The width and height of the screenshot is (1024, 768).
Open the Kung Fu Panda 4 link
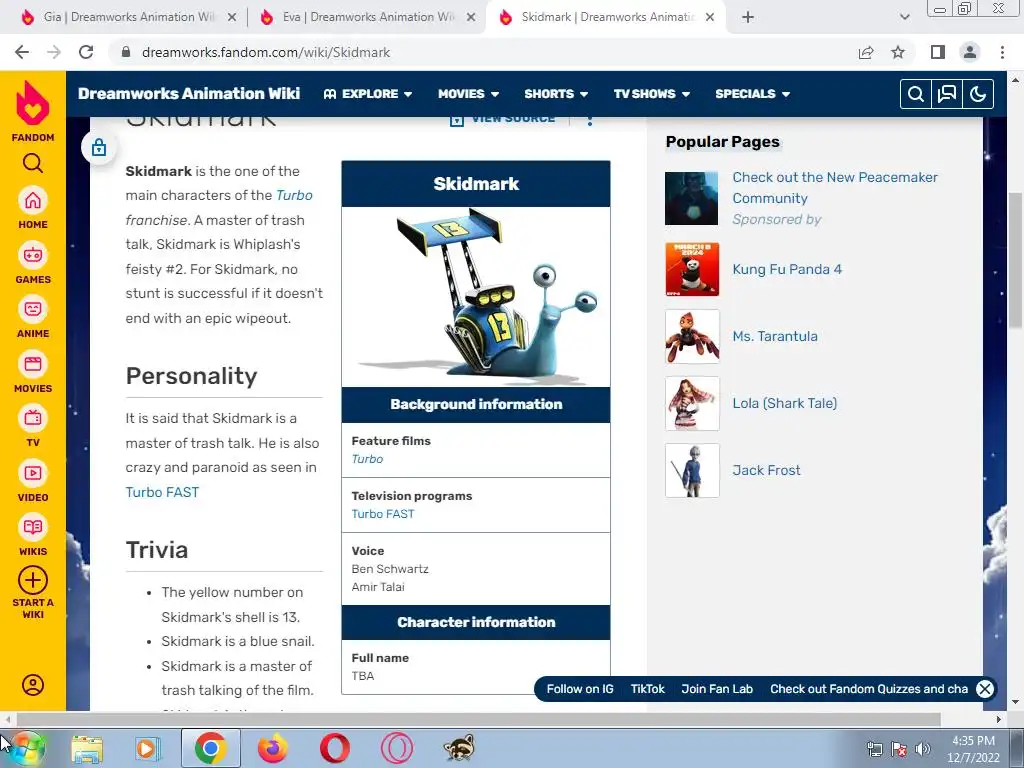click(x=787, y=269)
